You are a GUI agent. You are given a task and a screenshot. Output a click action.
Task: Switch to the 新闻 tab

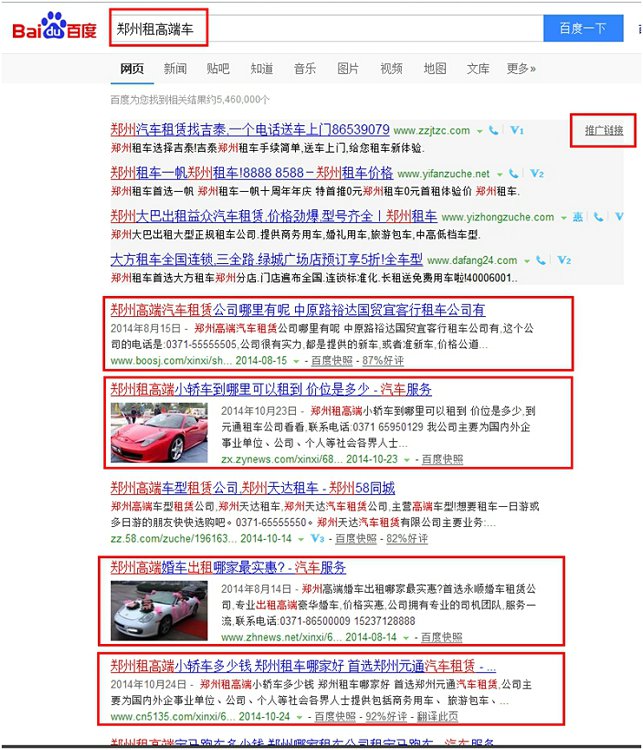(175, 69)
